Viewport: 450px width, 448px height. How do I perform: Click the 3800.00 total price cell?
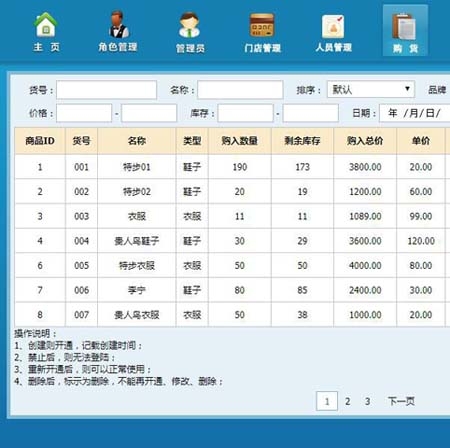tap(365, 167)
